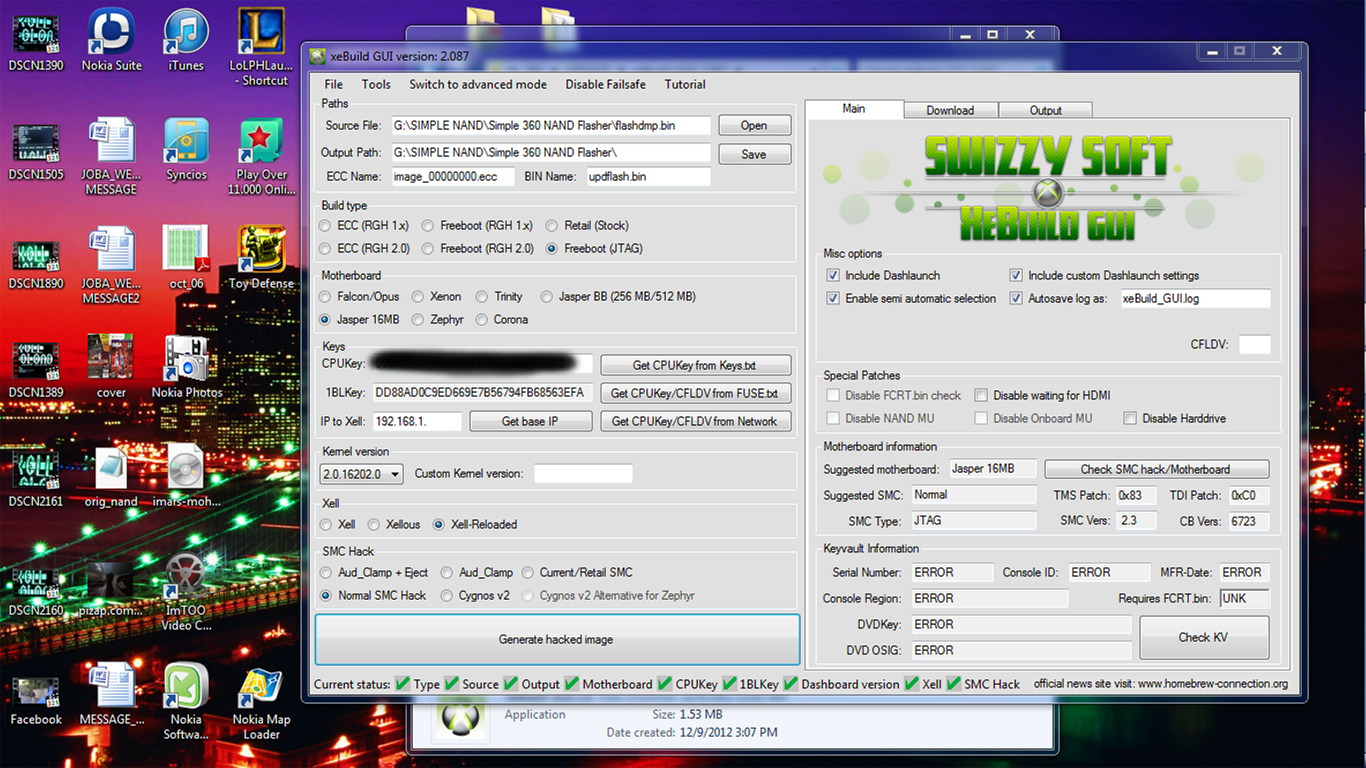Open the JOBA_WE... MESSAGE2 document icon
This screenshot has height=768, width=1366.
[x=111, y=265]
